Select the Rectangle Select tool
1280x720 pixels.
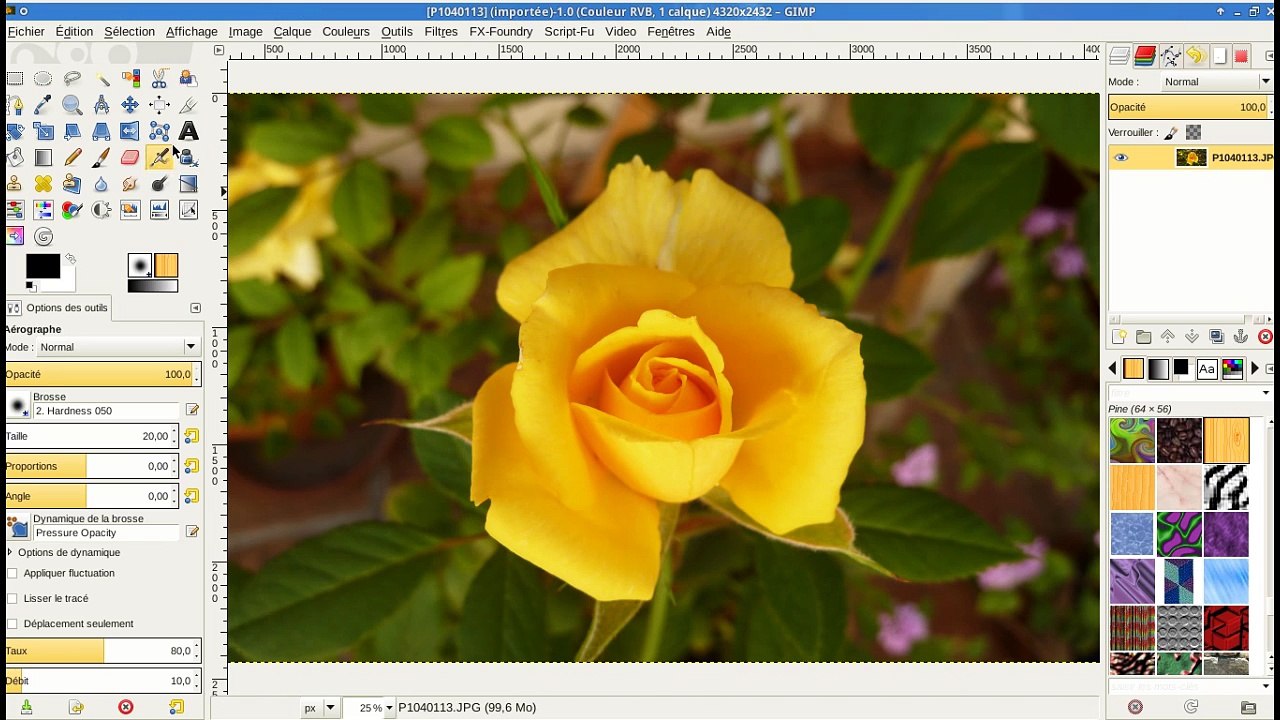(x=14, y=79)
